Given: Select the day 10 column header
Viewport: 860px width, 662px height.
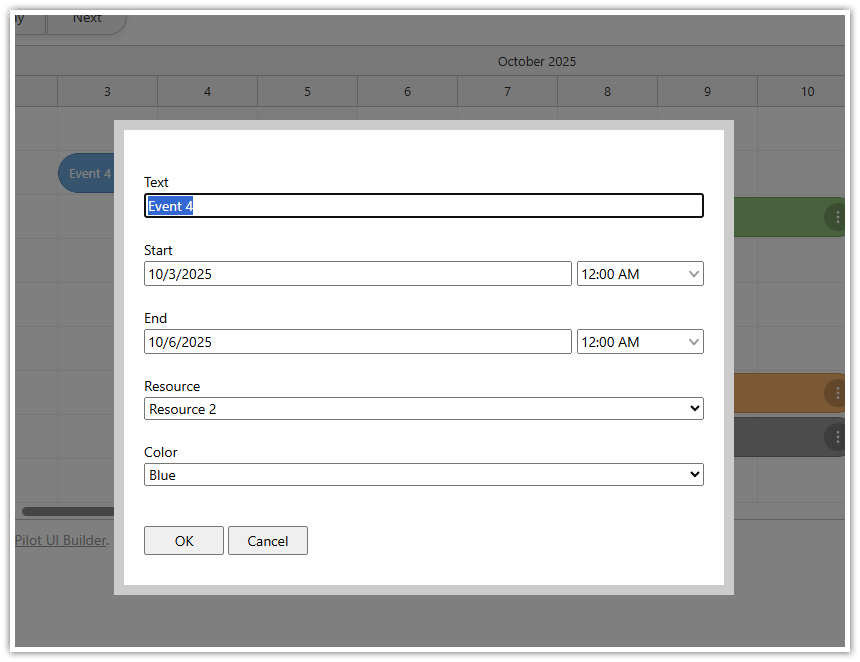Looking at the screenshot, I should (x=806, y=91).
